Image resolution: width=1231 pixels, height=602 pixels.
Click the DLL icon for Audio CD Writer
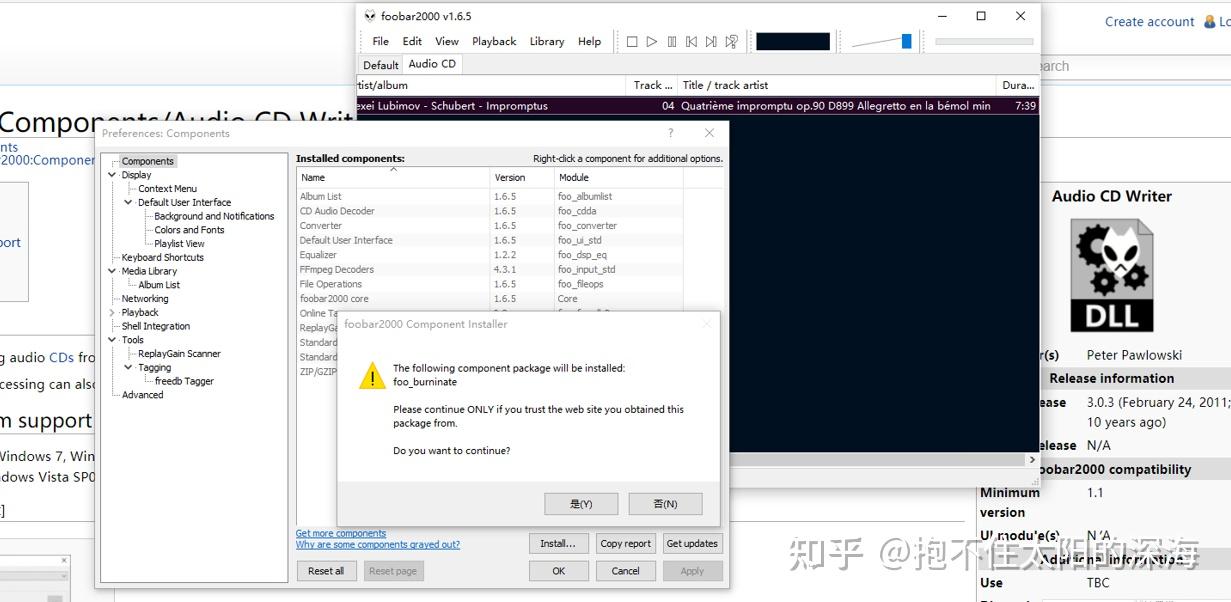pos(1111,272)
